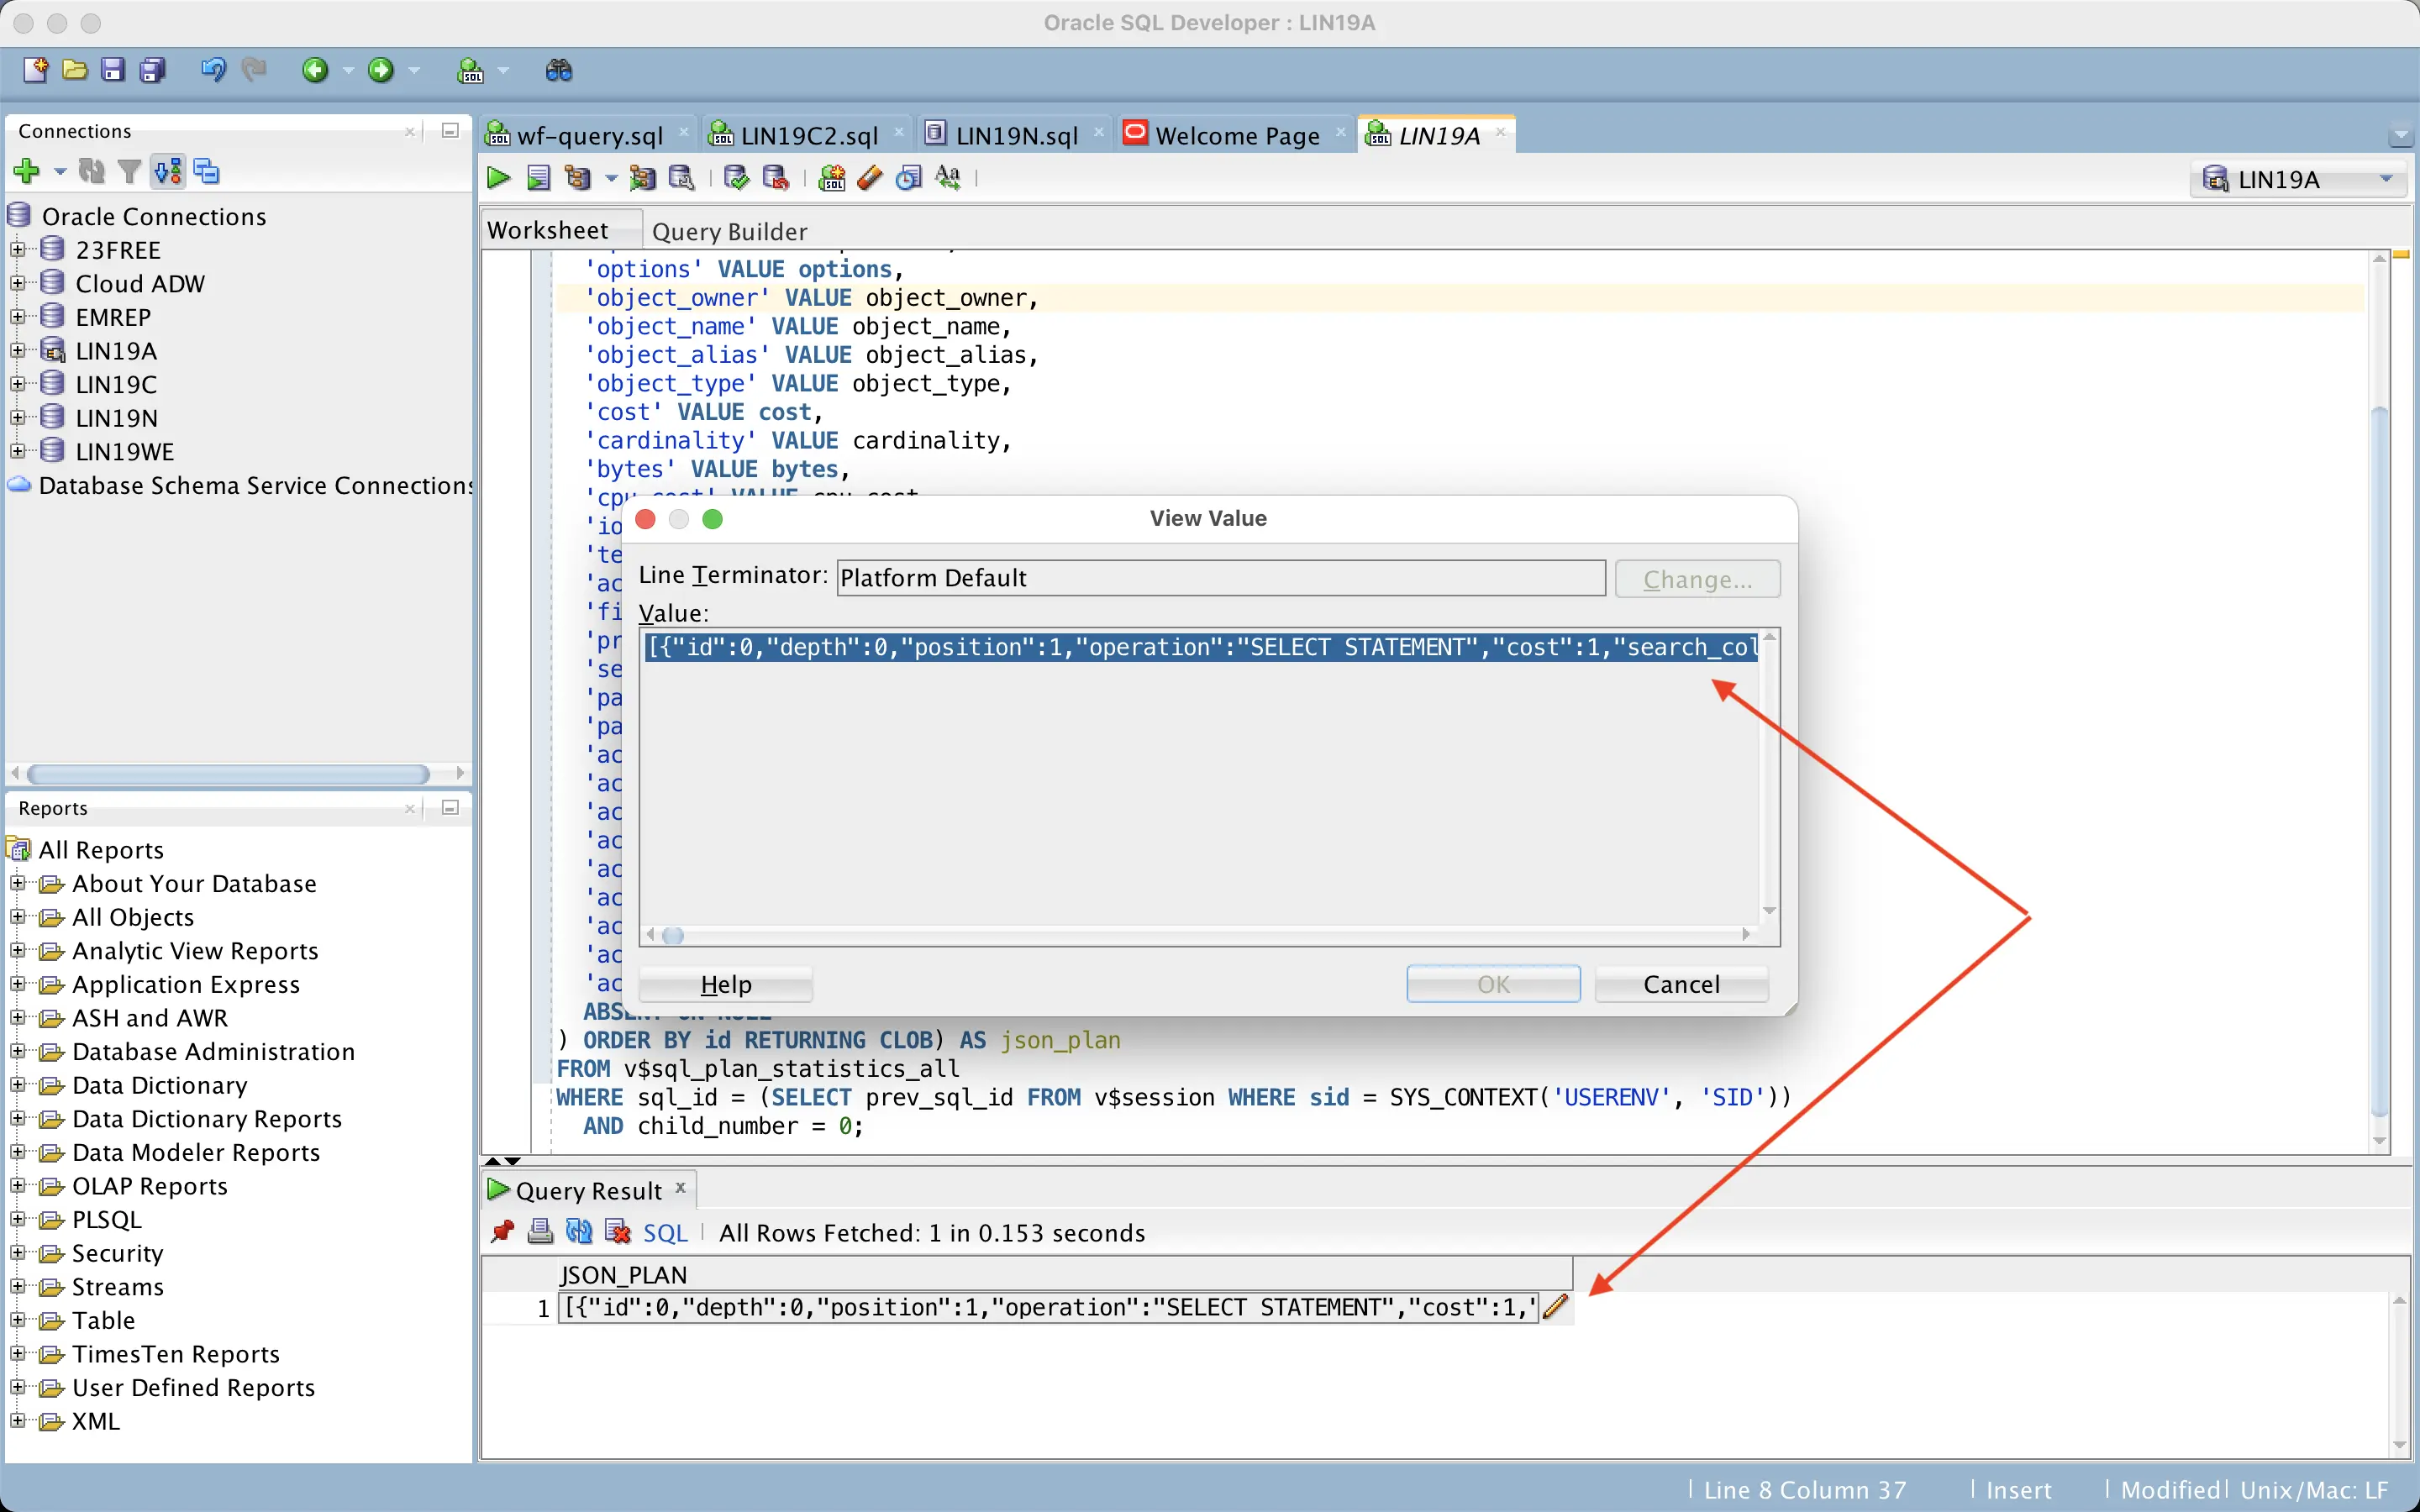Click the Run Script icon

(538, 178)
